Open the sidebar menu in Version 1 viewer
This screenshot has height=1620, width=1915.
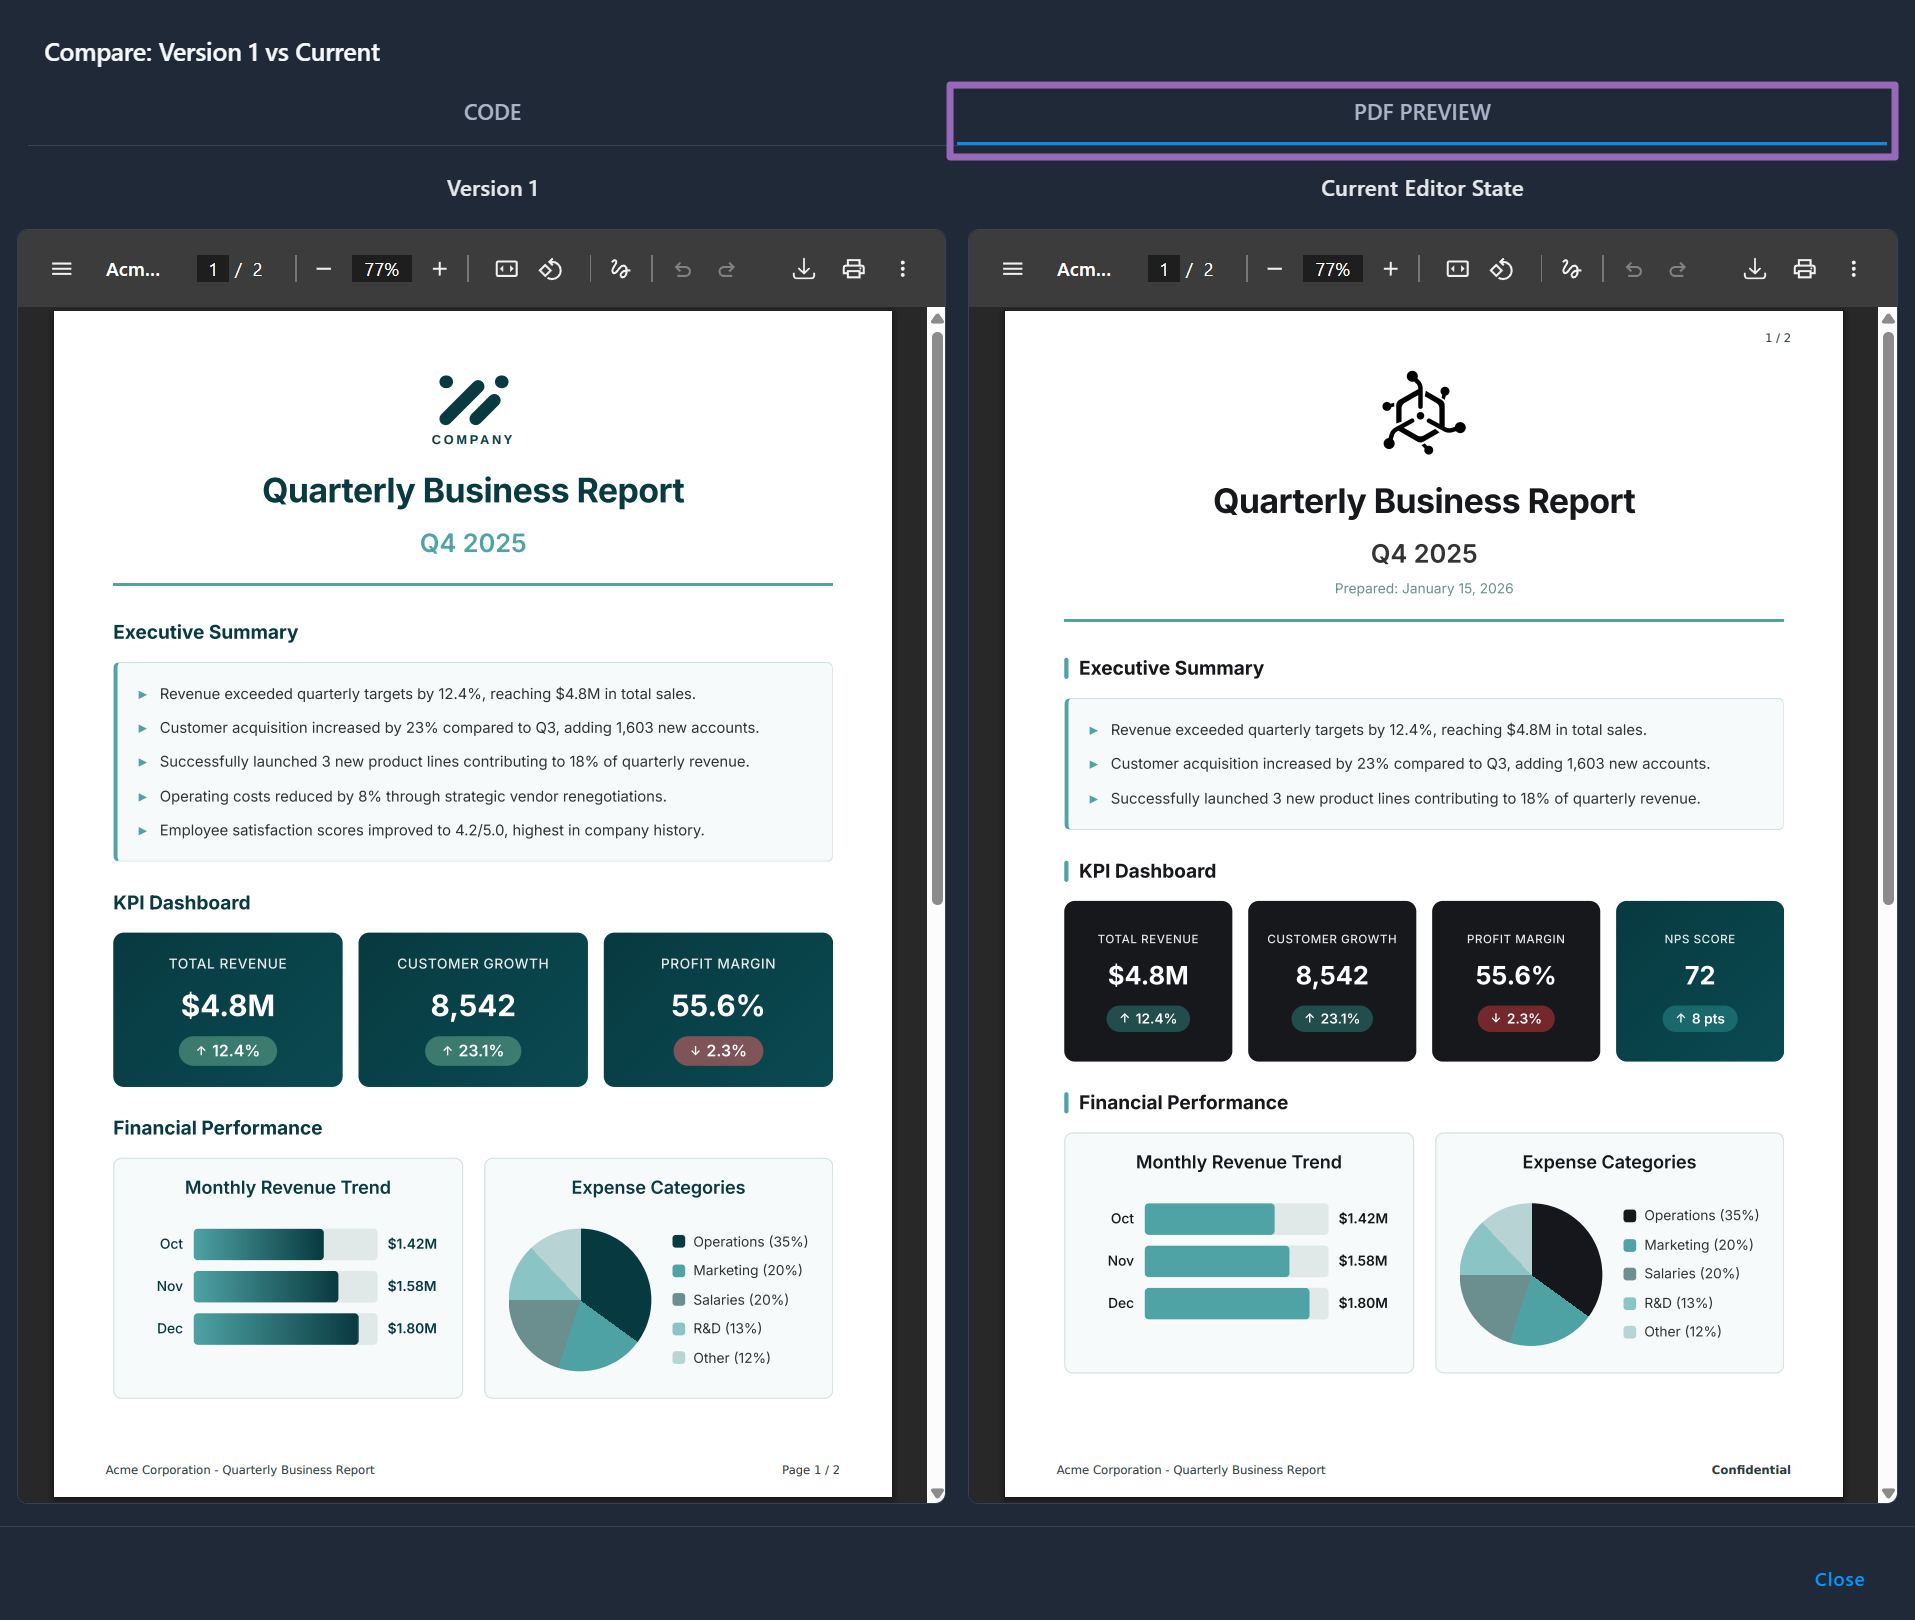(x=61, y=268)
